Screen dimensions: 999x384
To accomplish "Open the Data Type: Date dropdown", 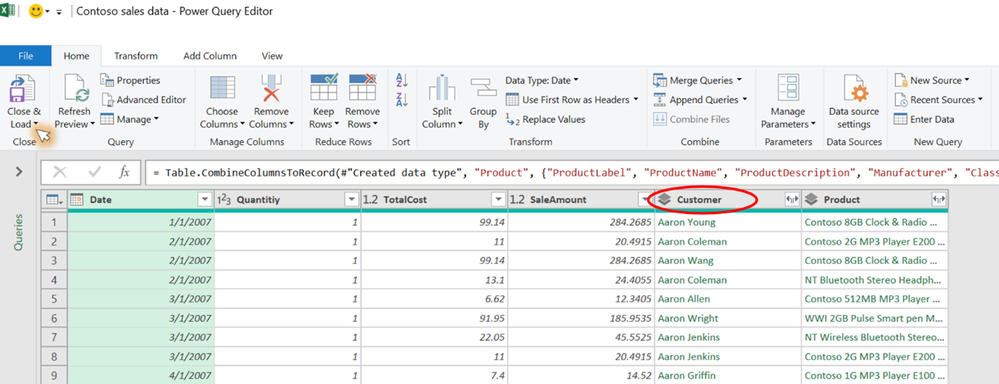I will [542, 80].
